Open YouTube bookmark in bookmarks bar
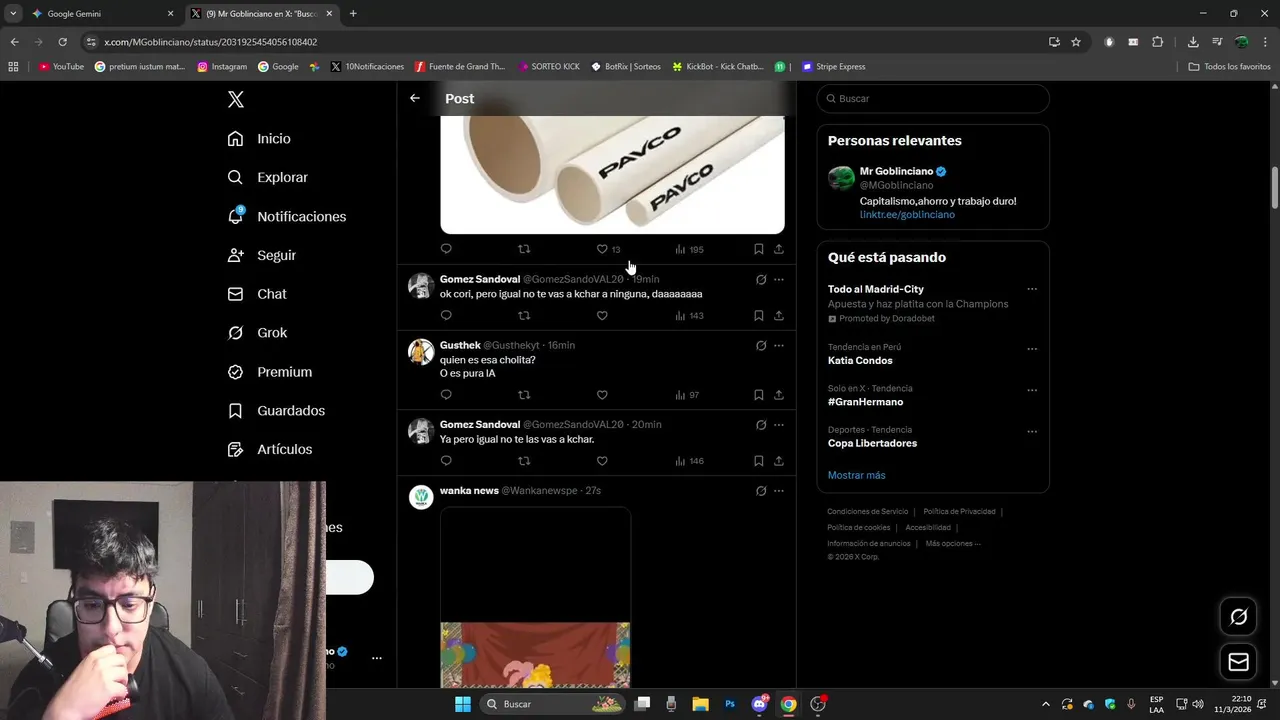This screenshot has height=720, width=1280. [61, 67]
